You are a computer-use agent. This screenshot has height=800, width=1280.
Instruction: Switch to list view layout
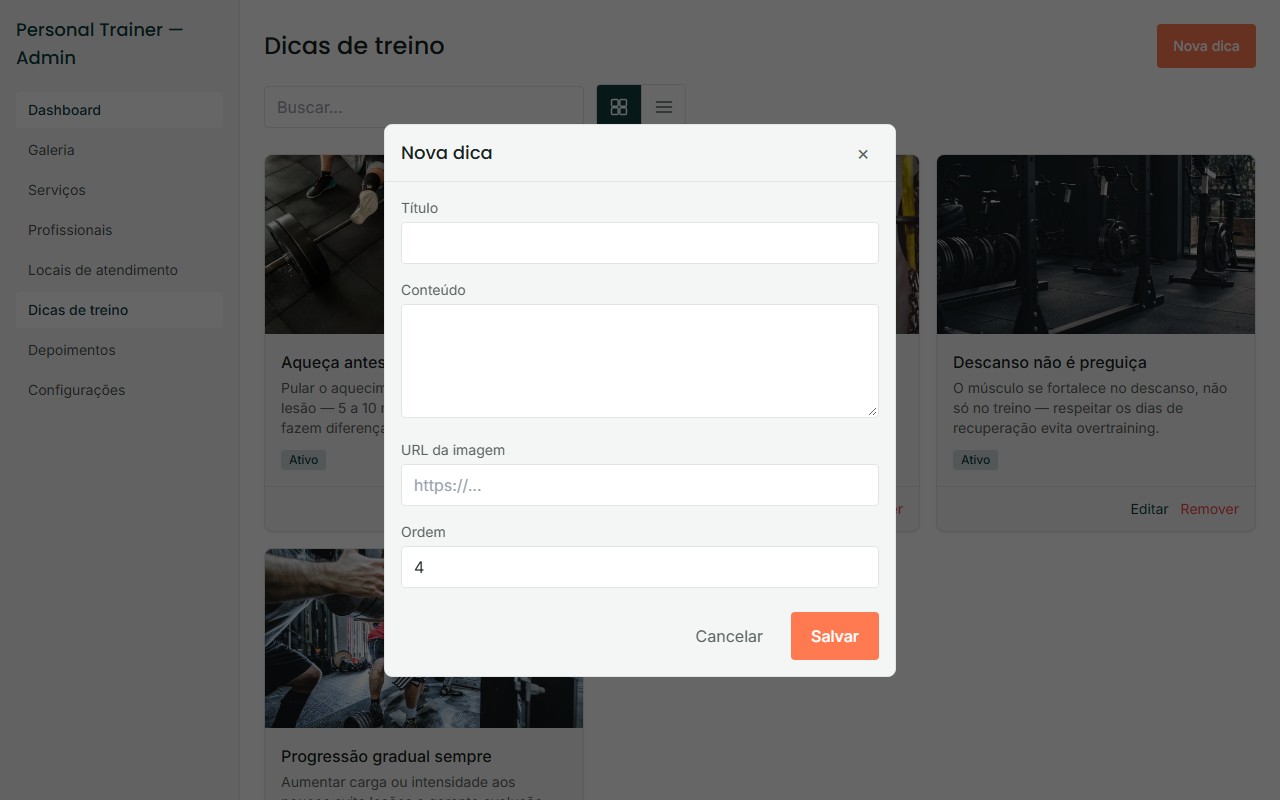point(663,107)
